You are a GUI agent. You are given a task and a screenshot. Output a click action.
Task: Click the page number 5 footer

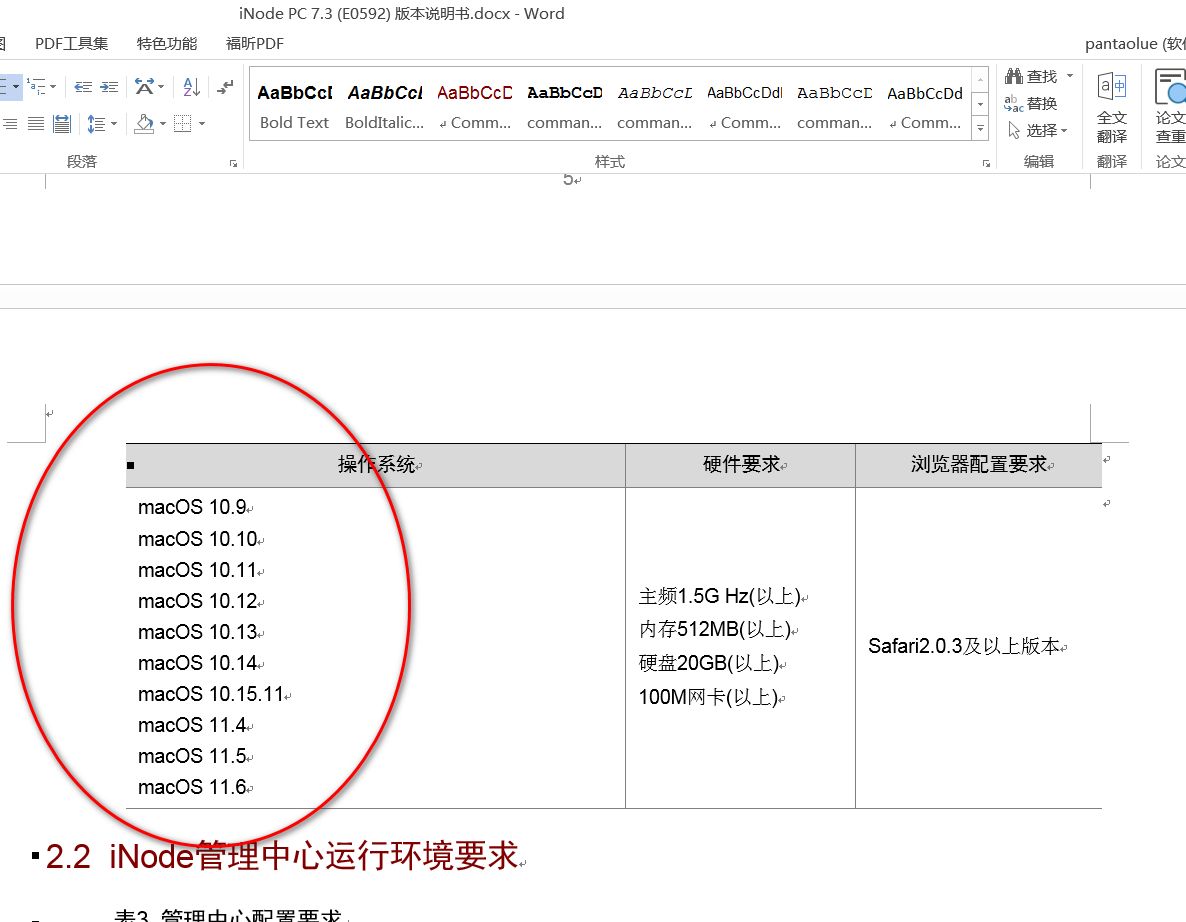pyautogui.click(x=568, y=180)
